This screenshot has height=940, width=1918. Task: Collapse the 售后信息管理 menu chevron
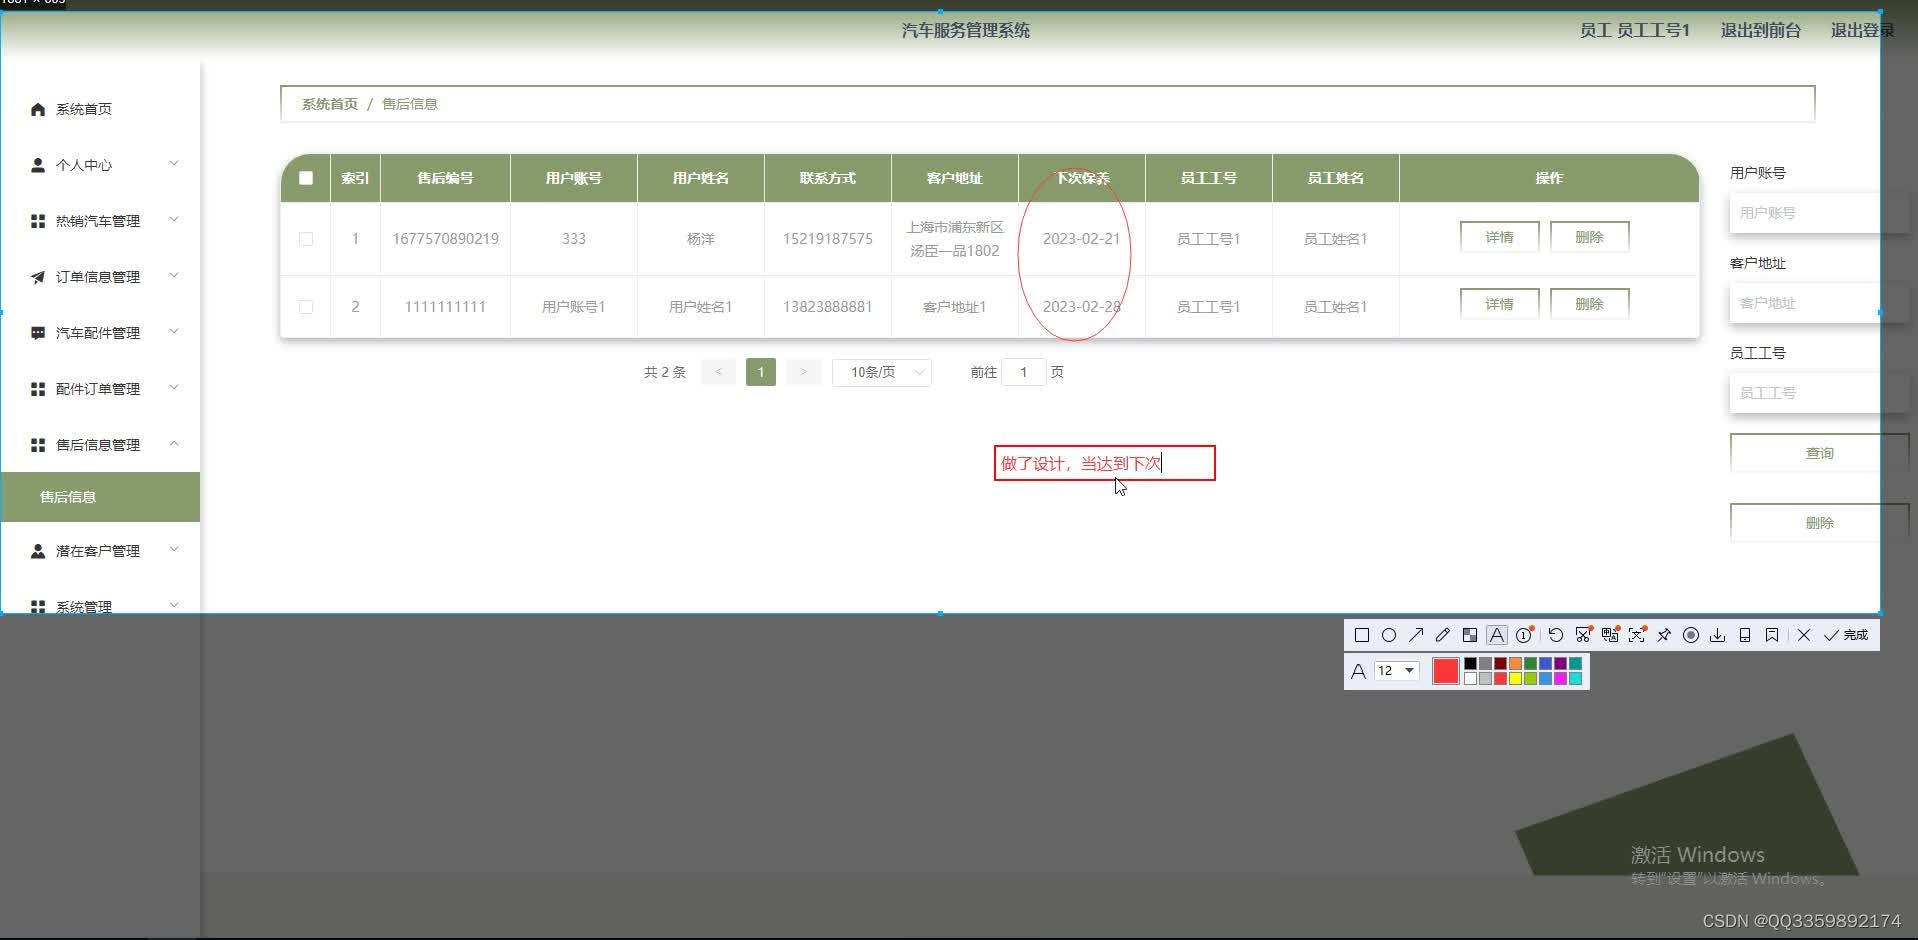tap(174, 444)
